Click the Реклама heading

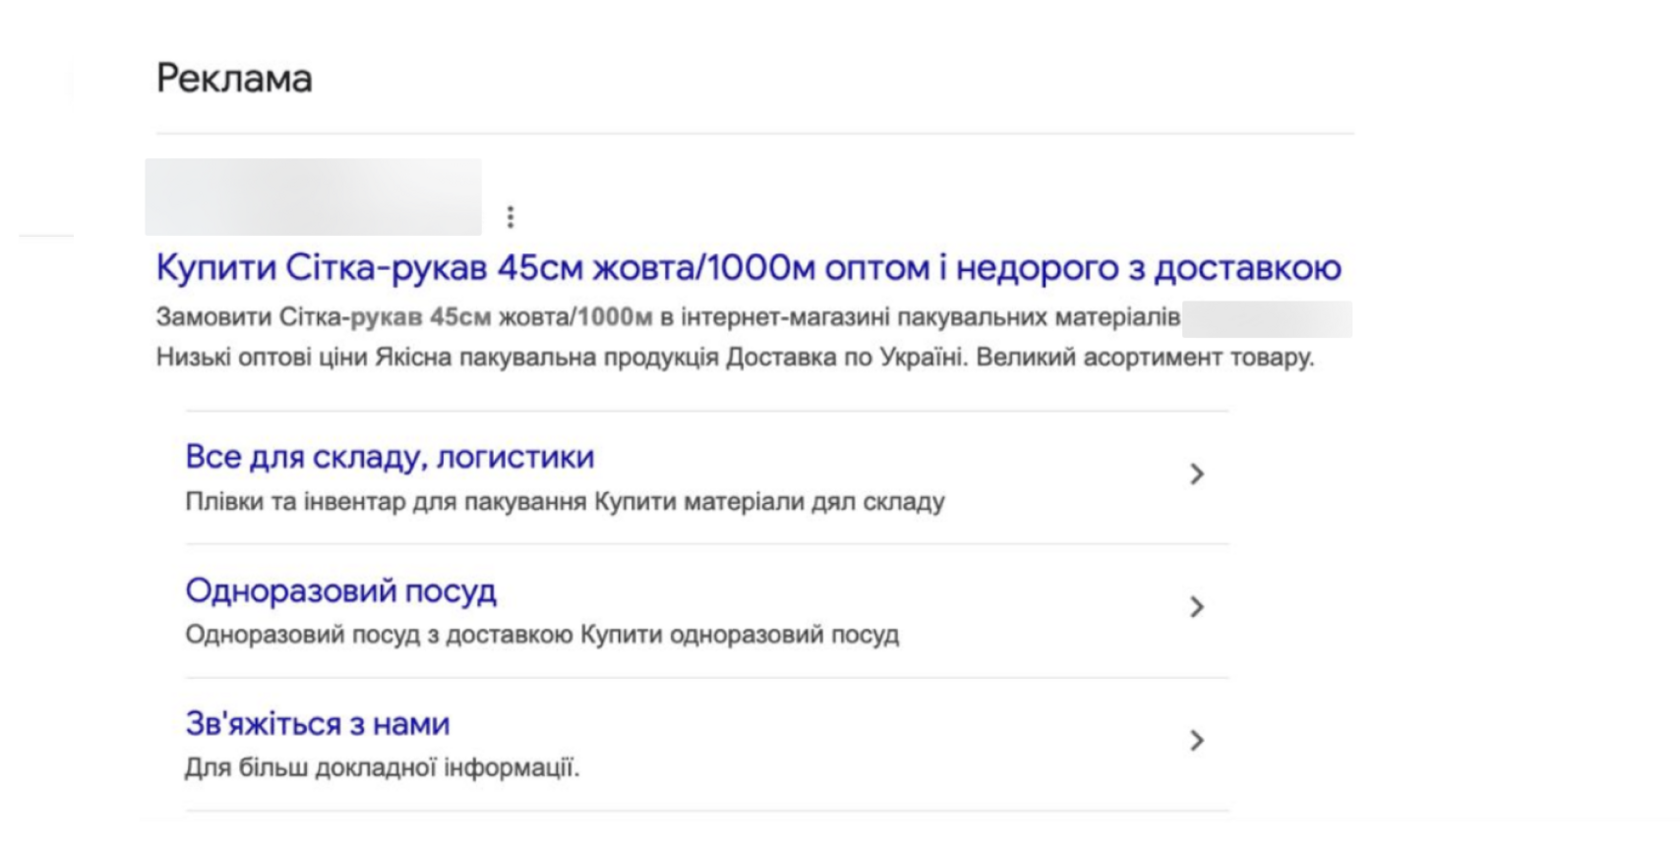point(234,78)
